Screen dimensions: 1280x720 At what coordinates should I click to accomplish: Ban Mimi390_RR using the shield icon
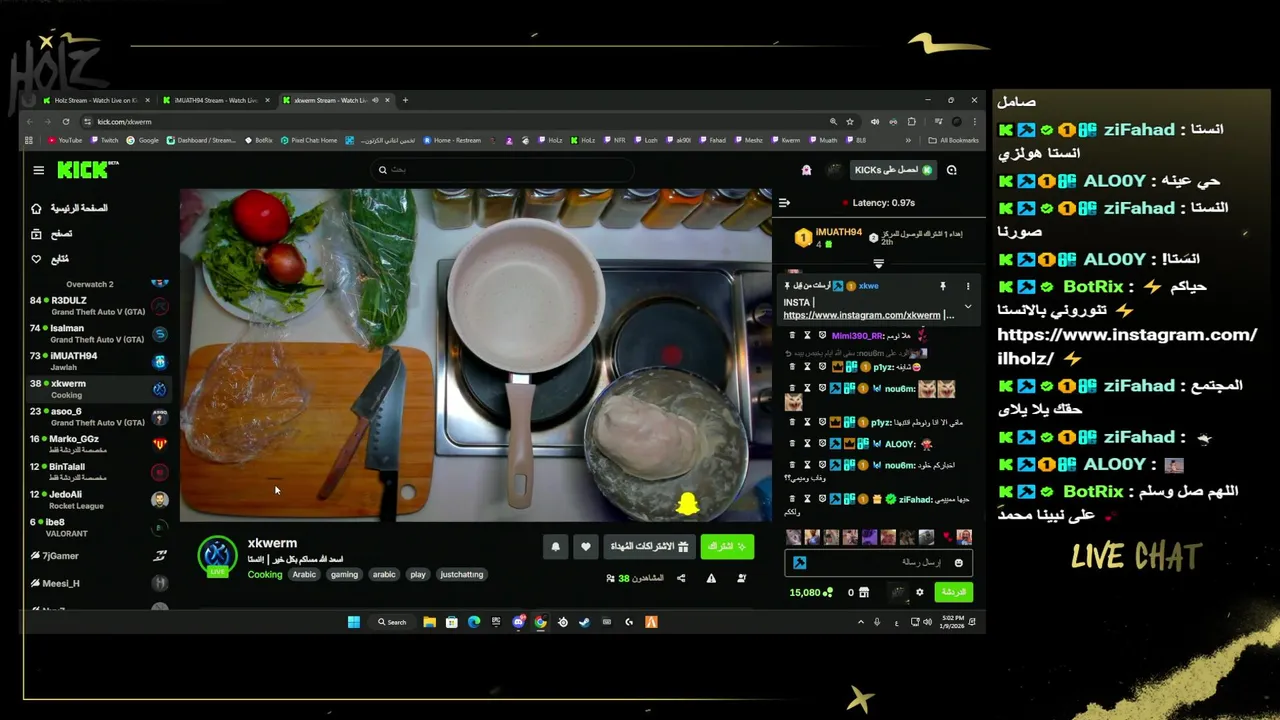click(822, 335)
